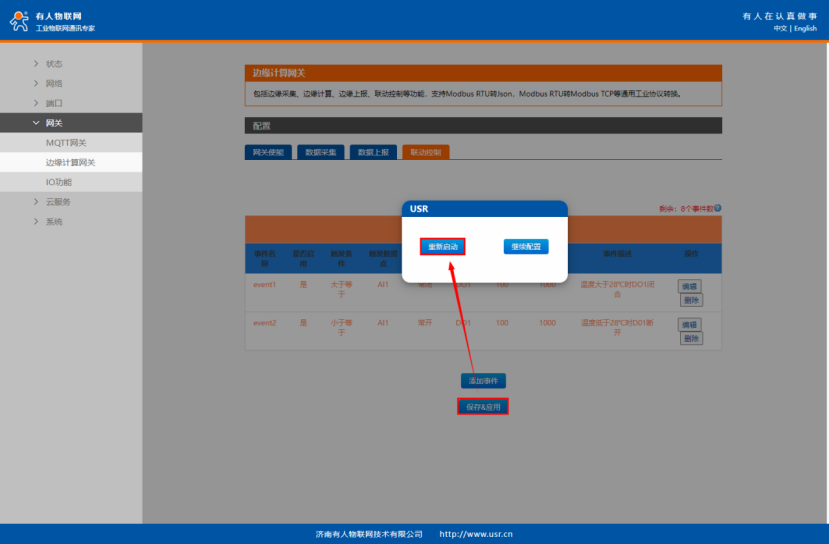Click the 添加事件 button
Viewport: 829px width, 544px height.
[483, 381]
